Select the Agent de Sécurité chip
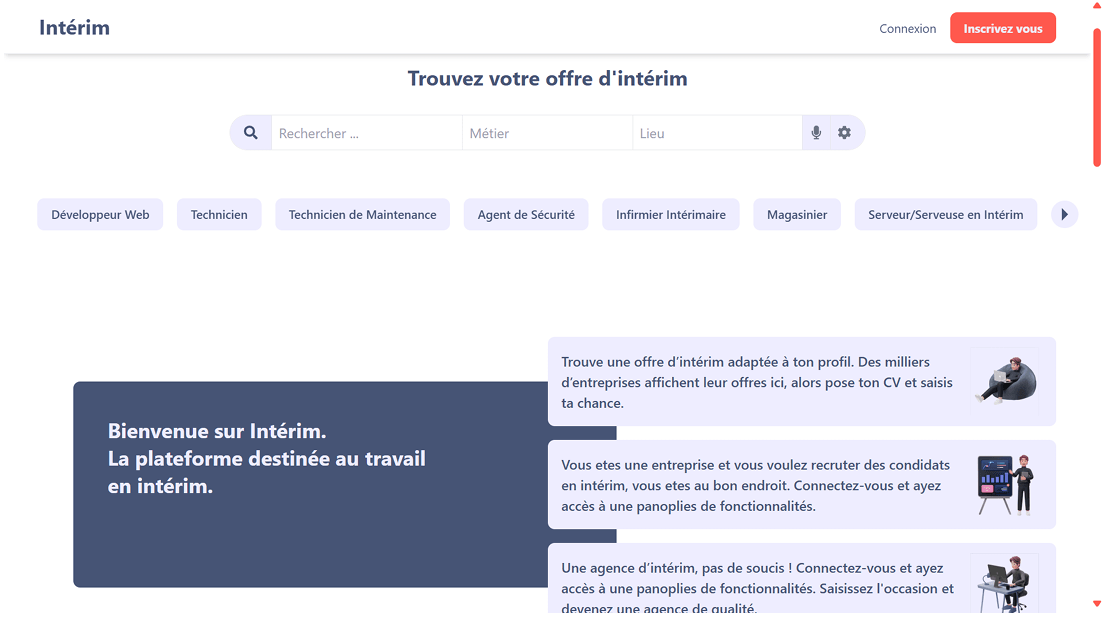This screenshot has width=1107, height=633. pyautogui.click(x=526, y=215)
